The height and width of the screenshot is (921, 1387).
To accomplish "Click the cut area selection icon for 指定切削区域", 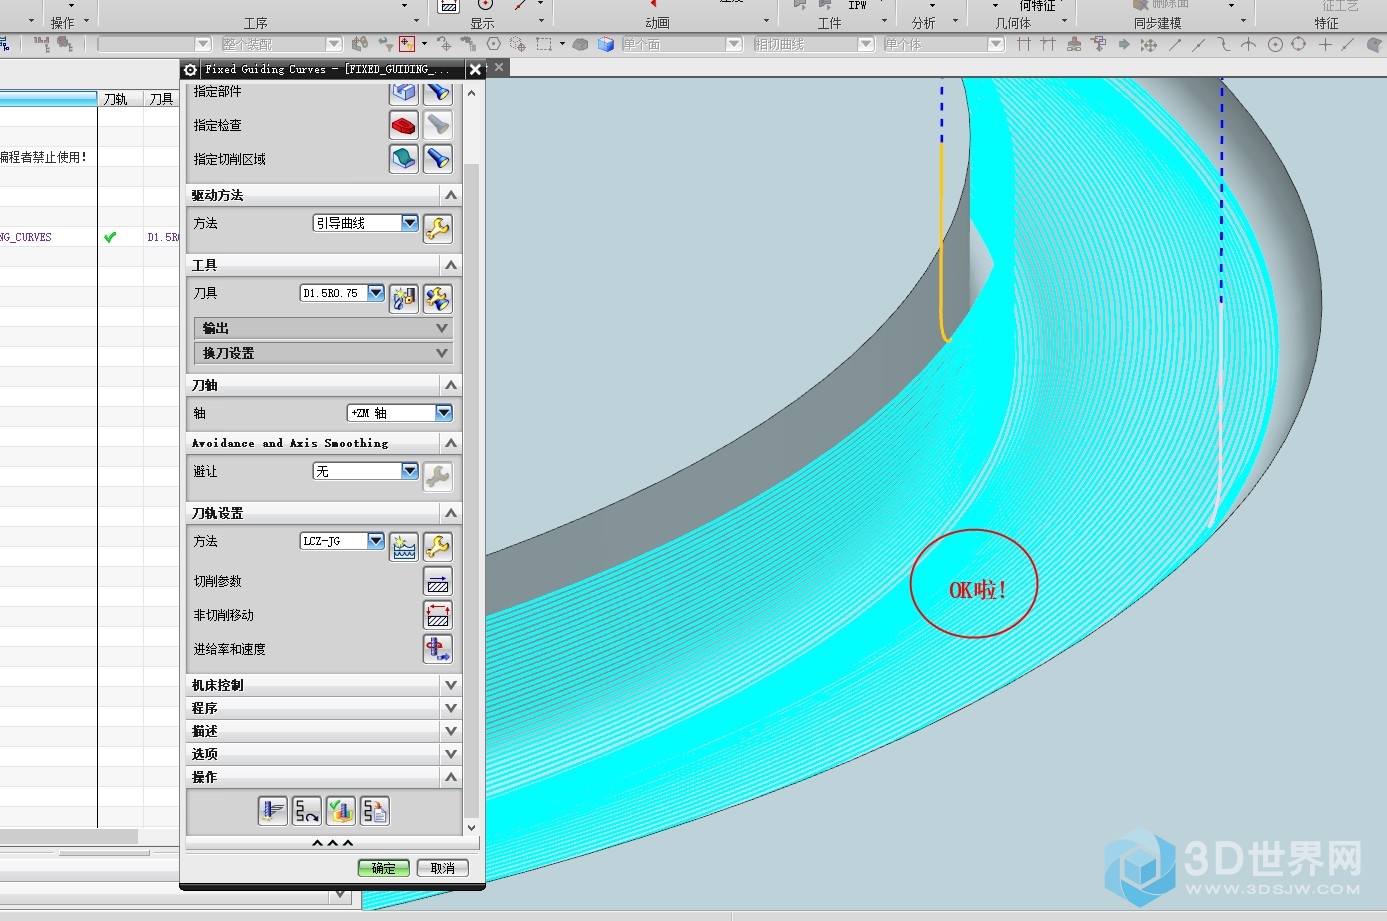I will [404, 159].
